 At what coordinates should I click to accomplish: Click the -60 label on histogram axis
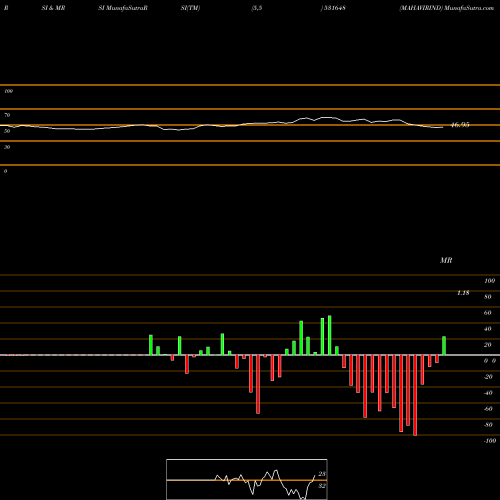tap(488, 409)
